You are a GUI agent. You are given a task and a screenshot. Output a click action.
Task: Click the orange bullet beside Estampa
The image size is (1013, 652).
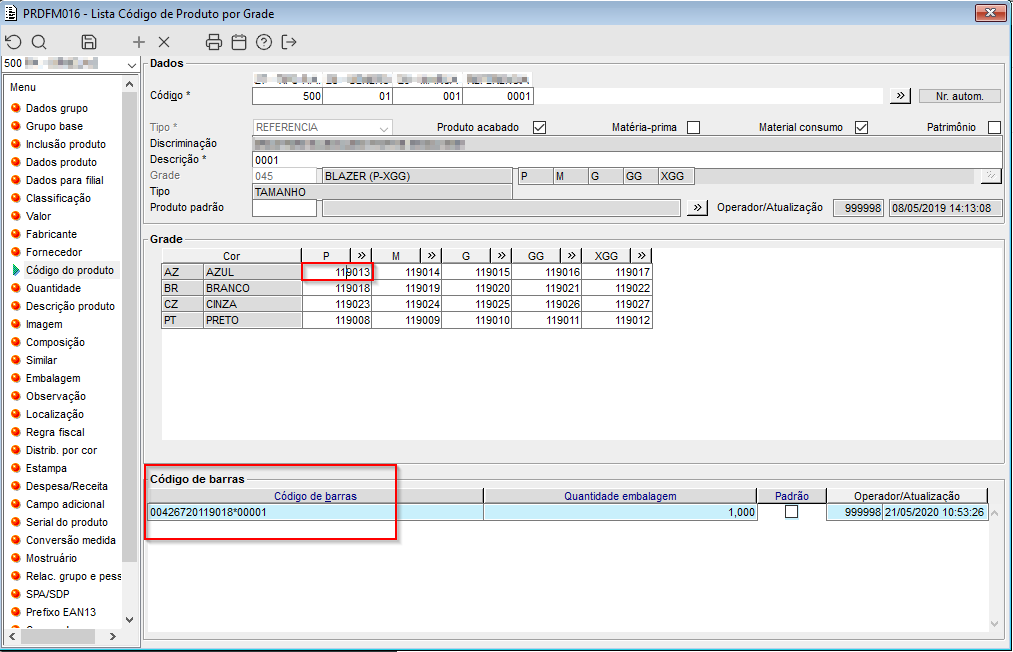point(16,468)
